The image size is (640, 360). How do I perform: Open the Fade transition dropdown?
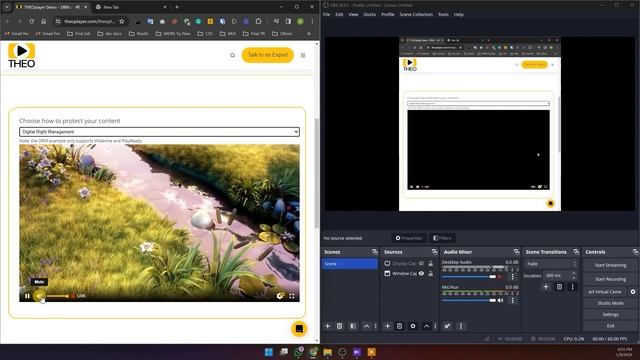(551, 264)
